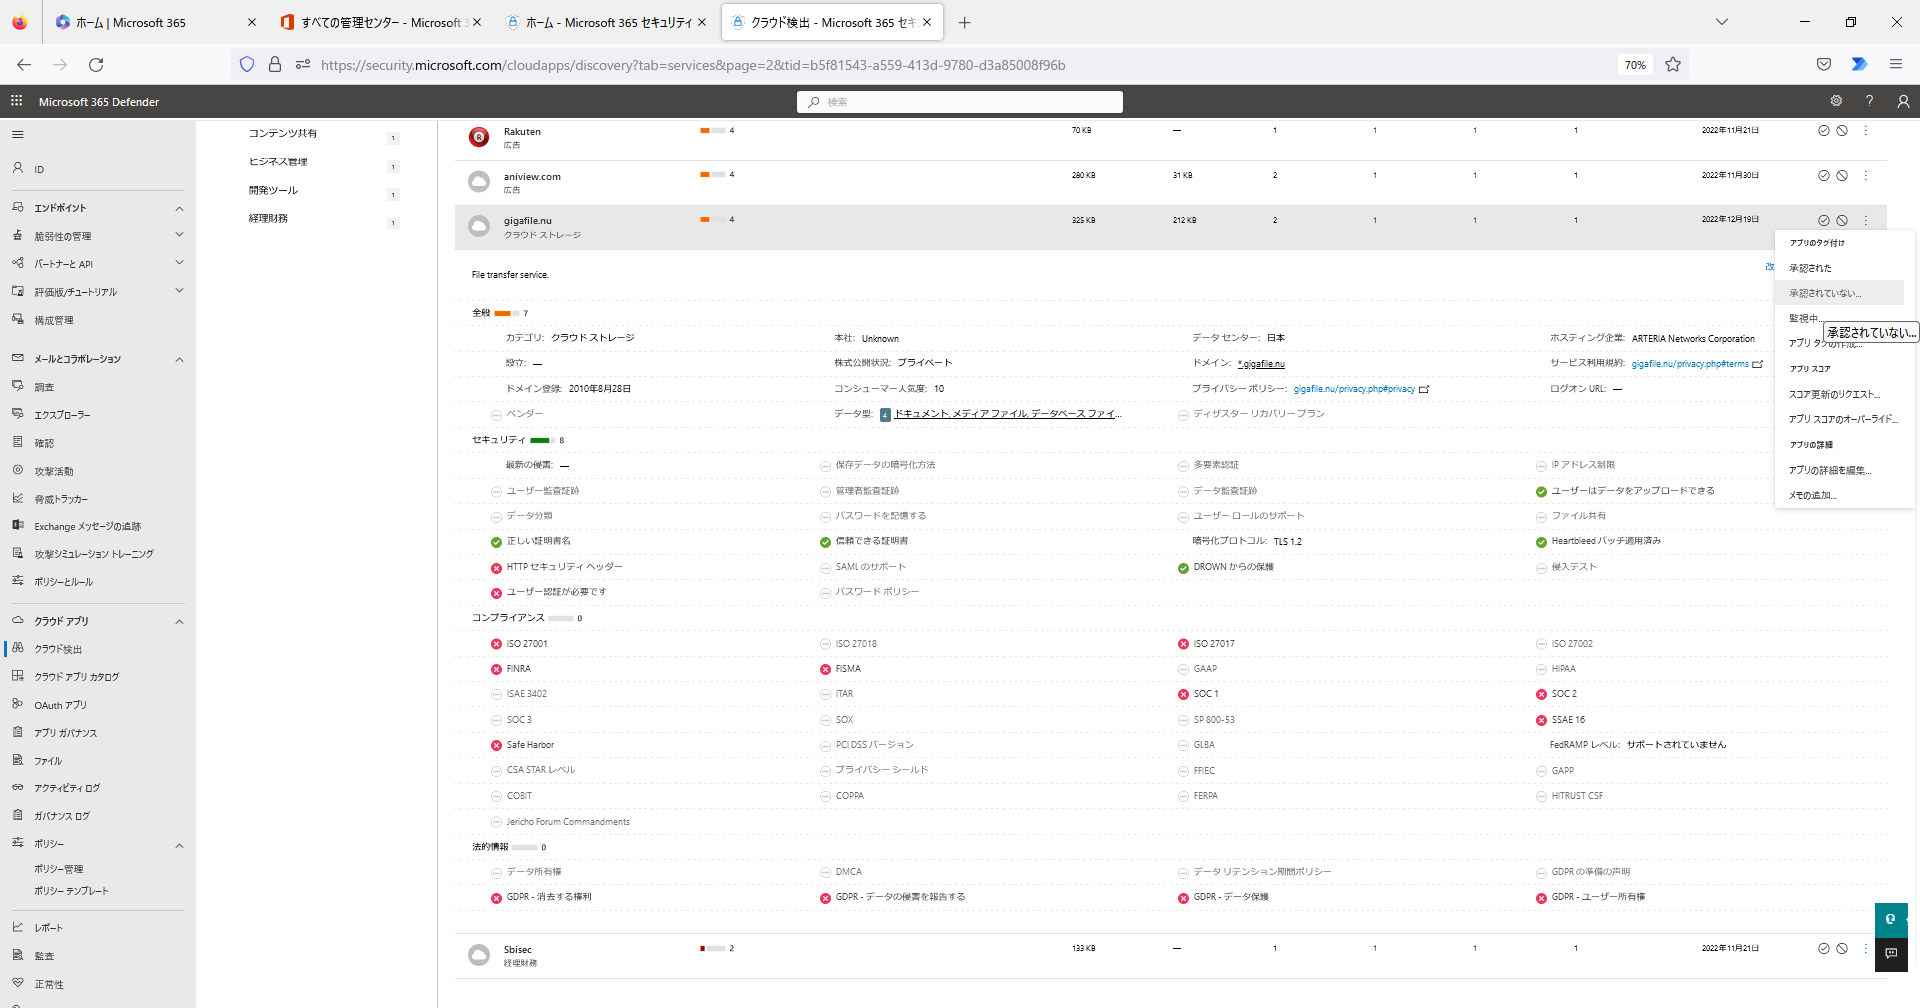This screenshot has width=1920, height=1008.
Task: Switch to the すべての管理センター tab
Action: (380, 22)
